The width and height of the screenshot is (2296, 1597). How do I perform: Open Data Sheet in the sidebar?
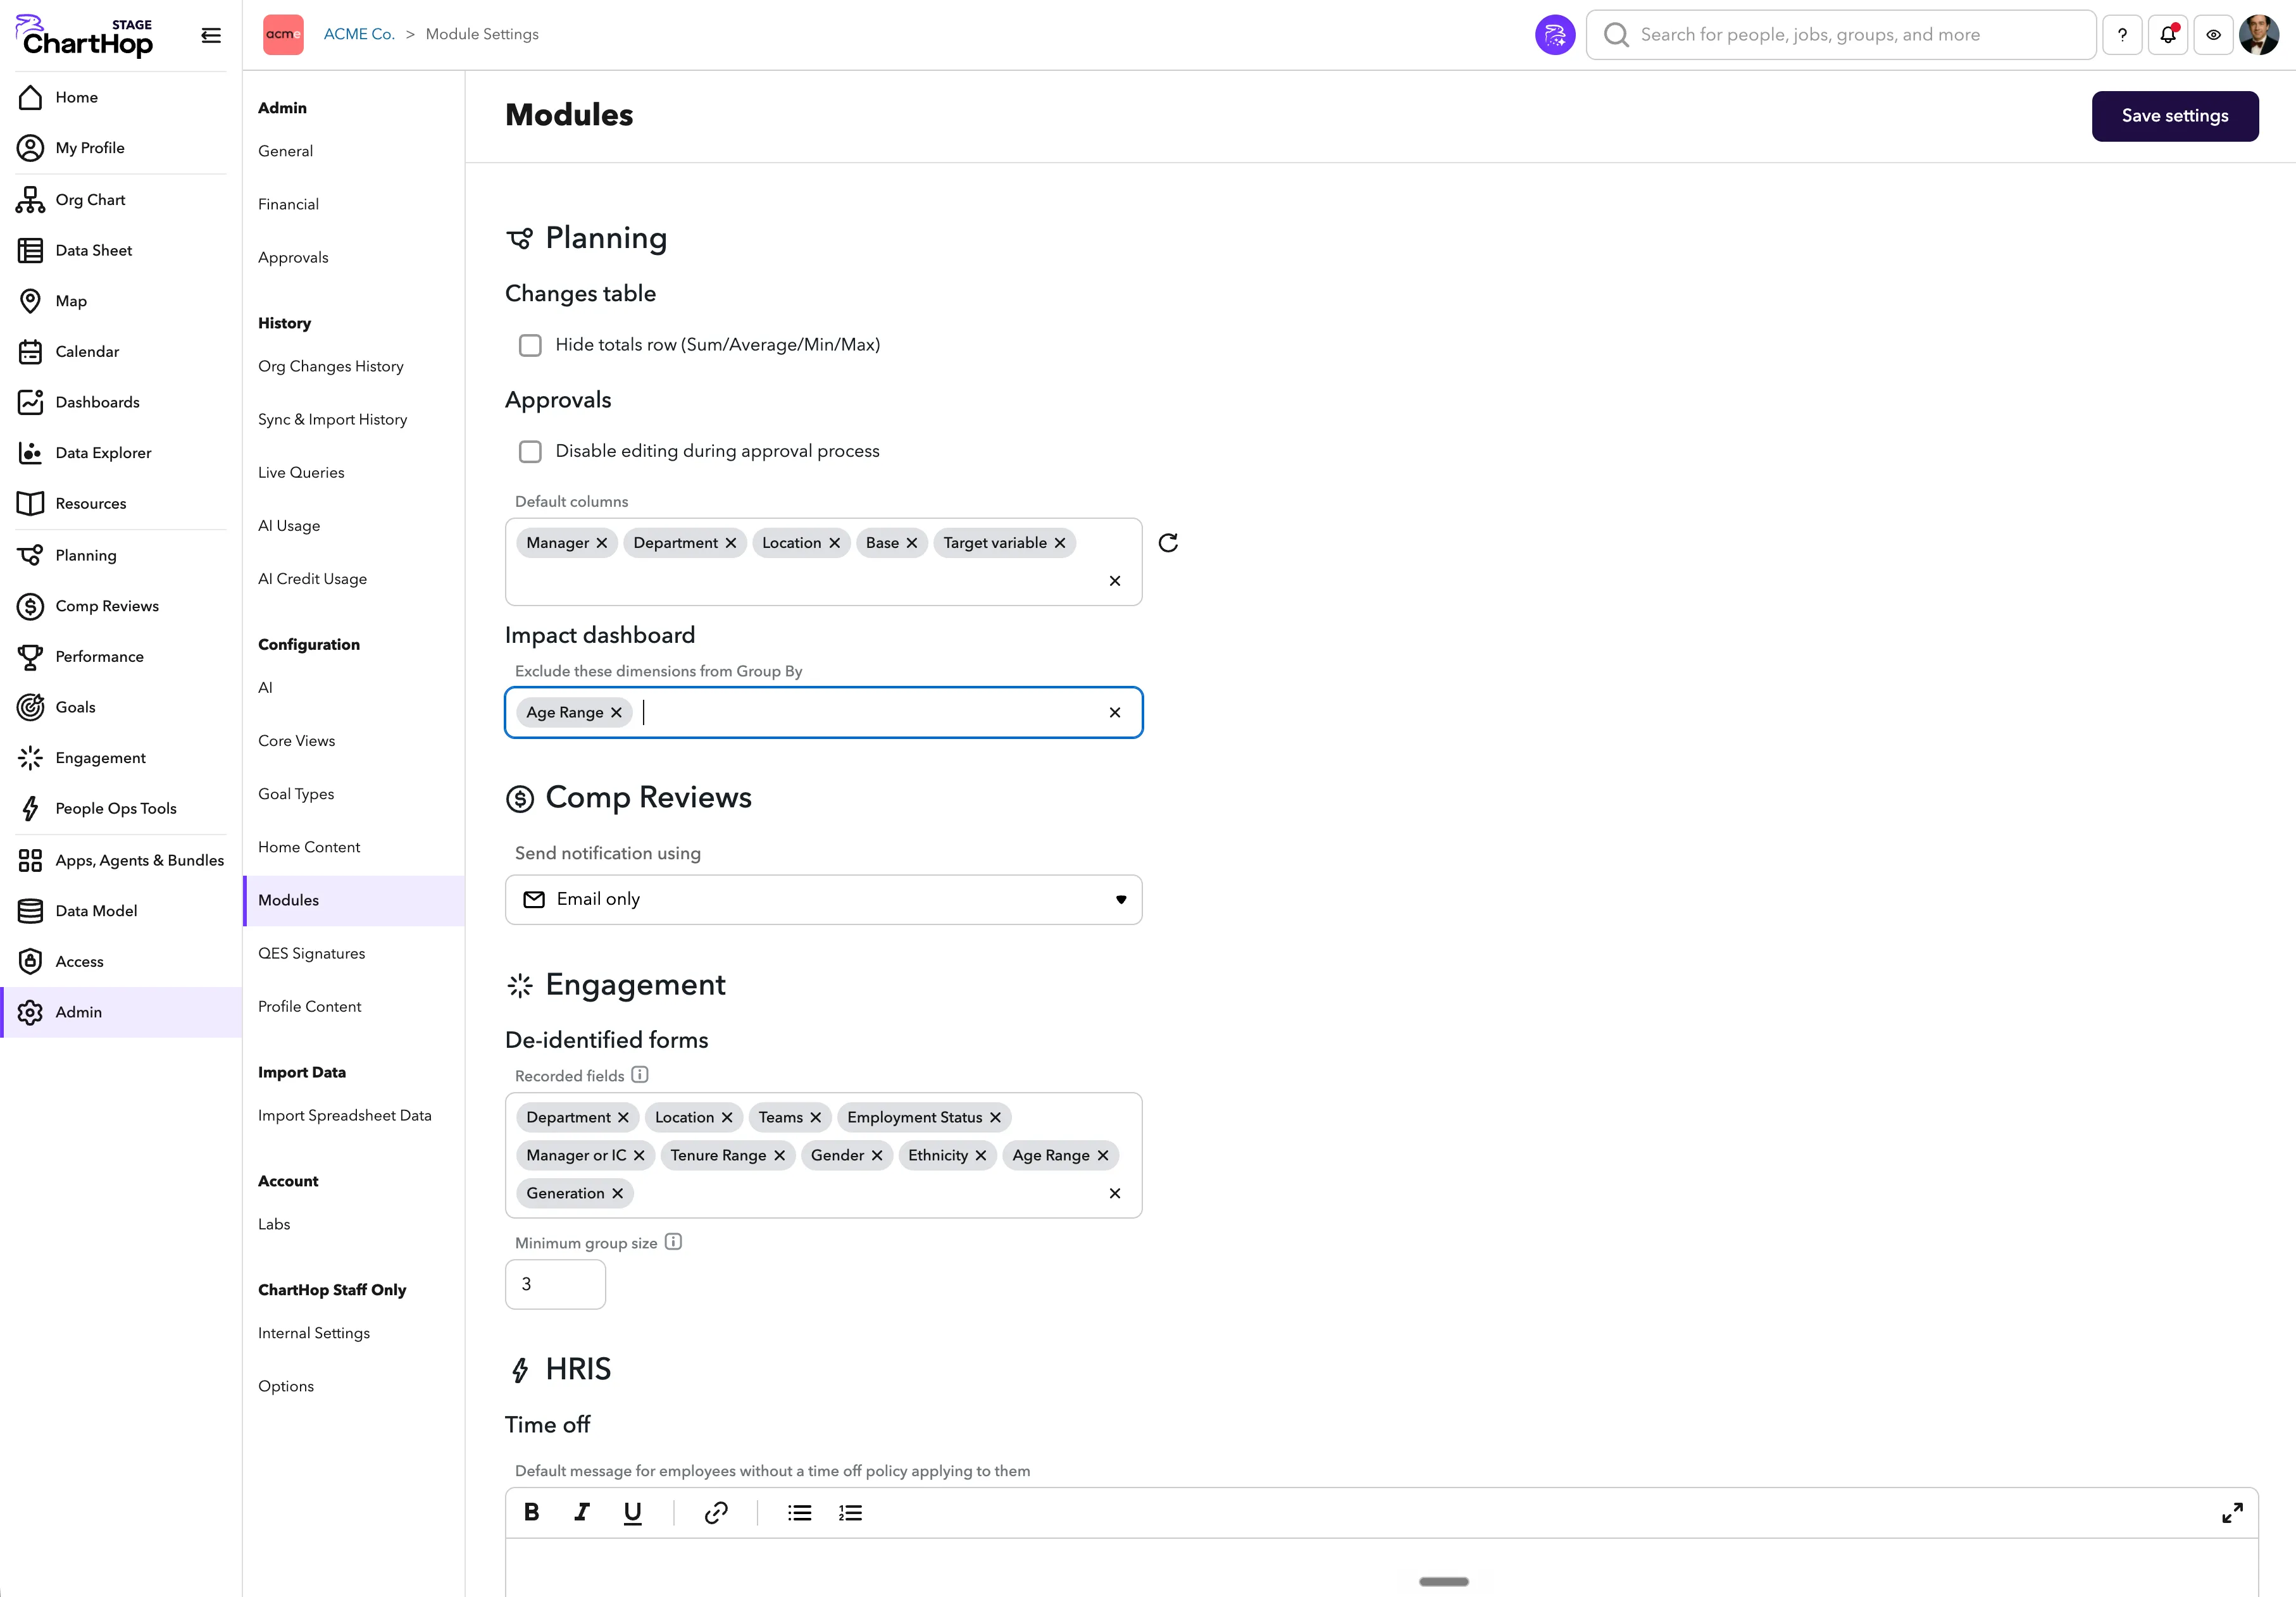pos(121,251)
